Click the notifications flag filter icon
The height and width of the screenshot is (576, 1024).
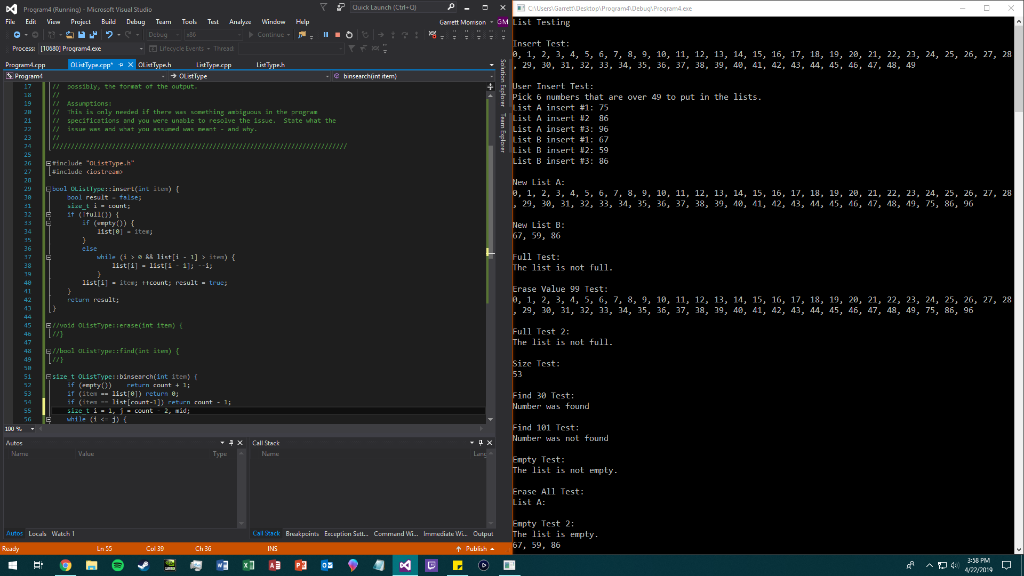pos(323,7)
